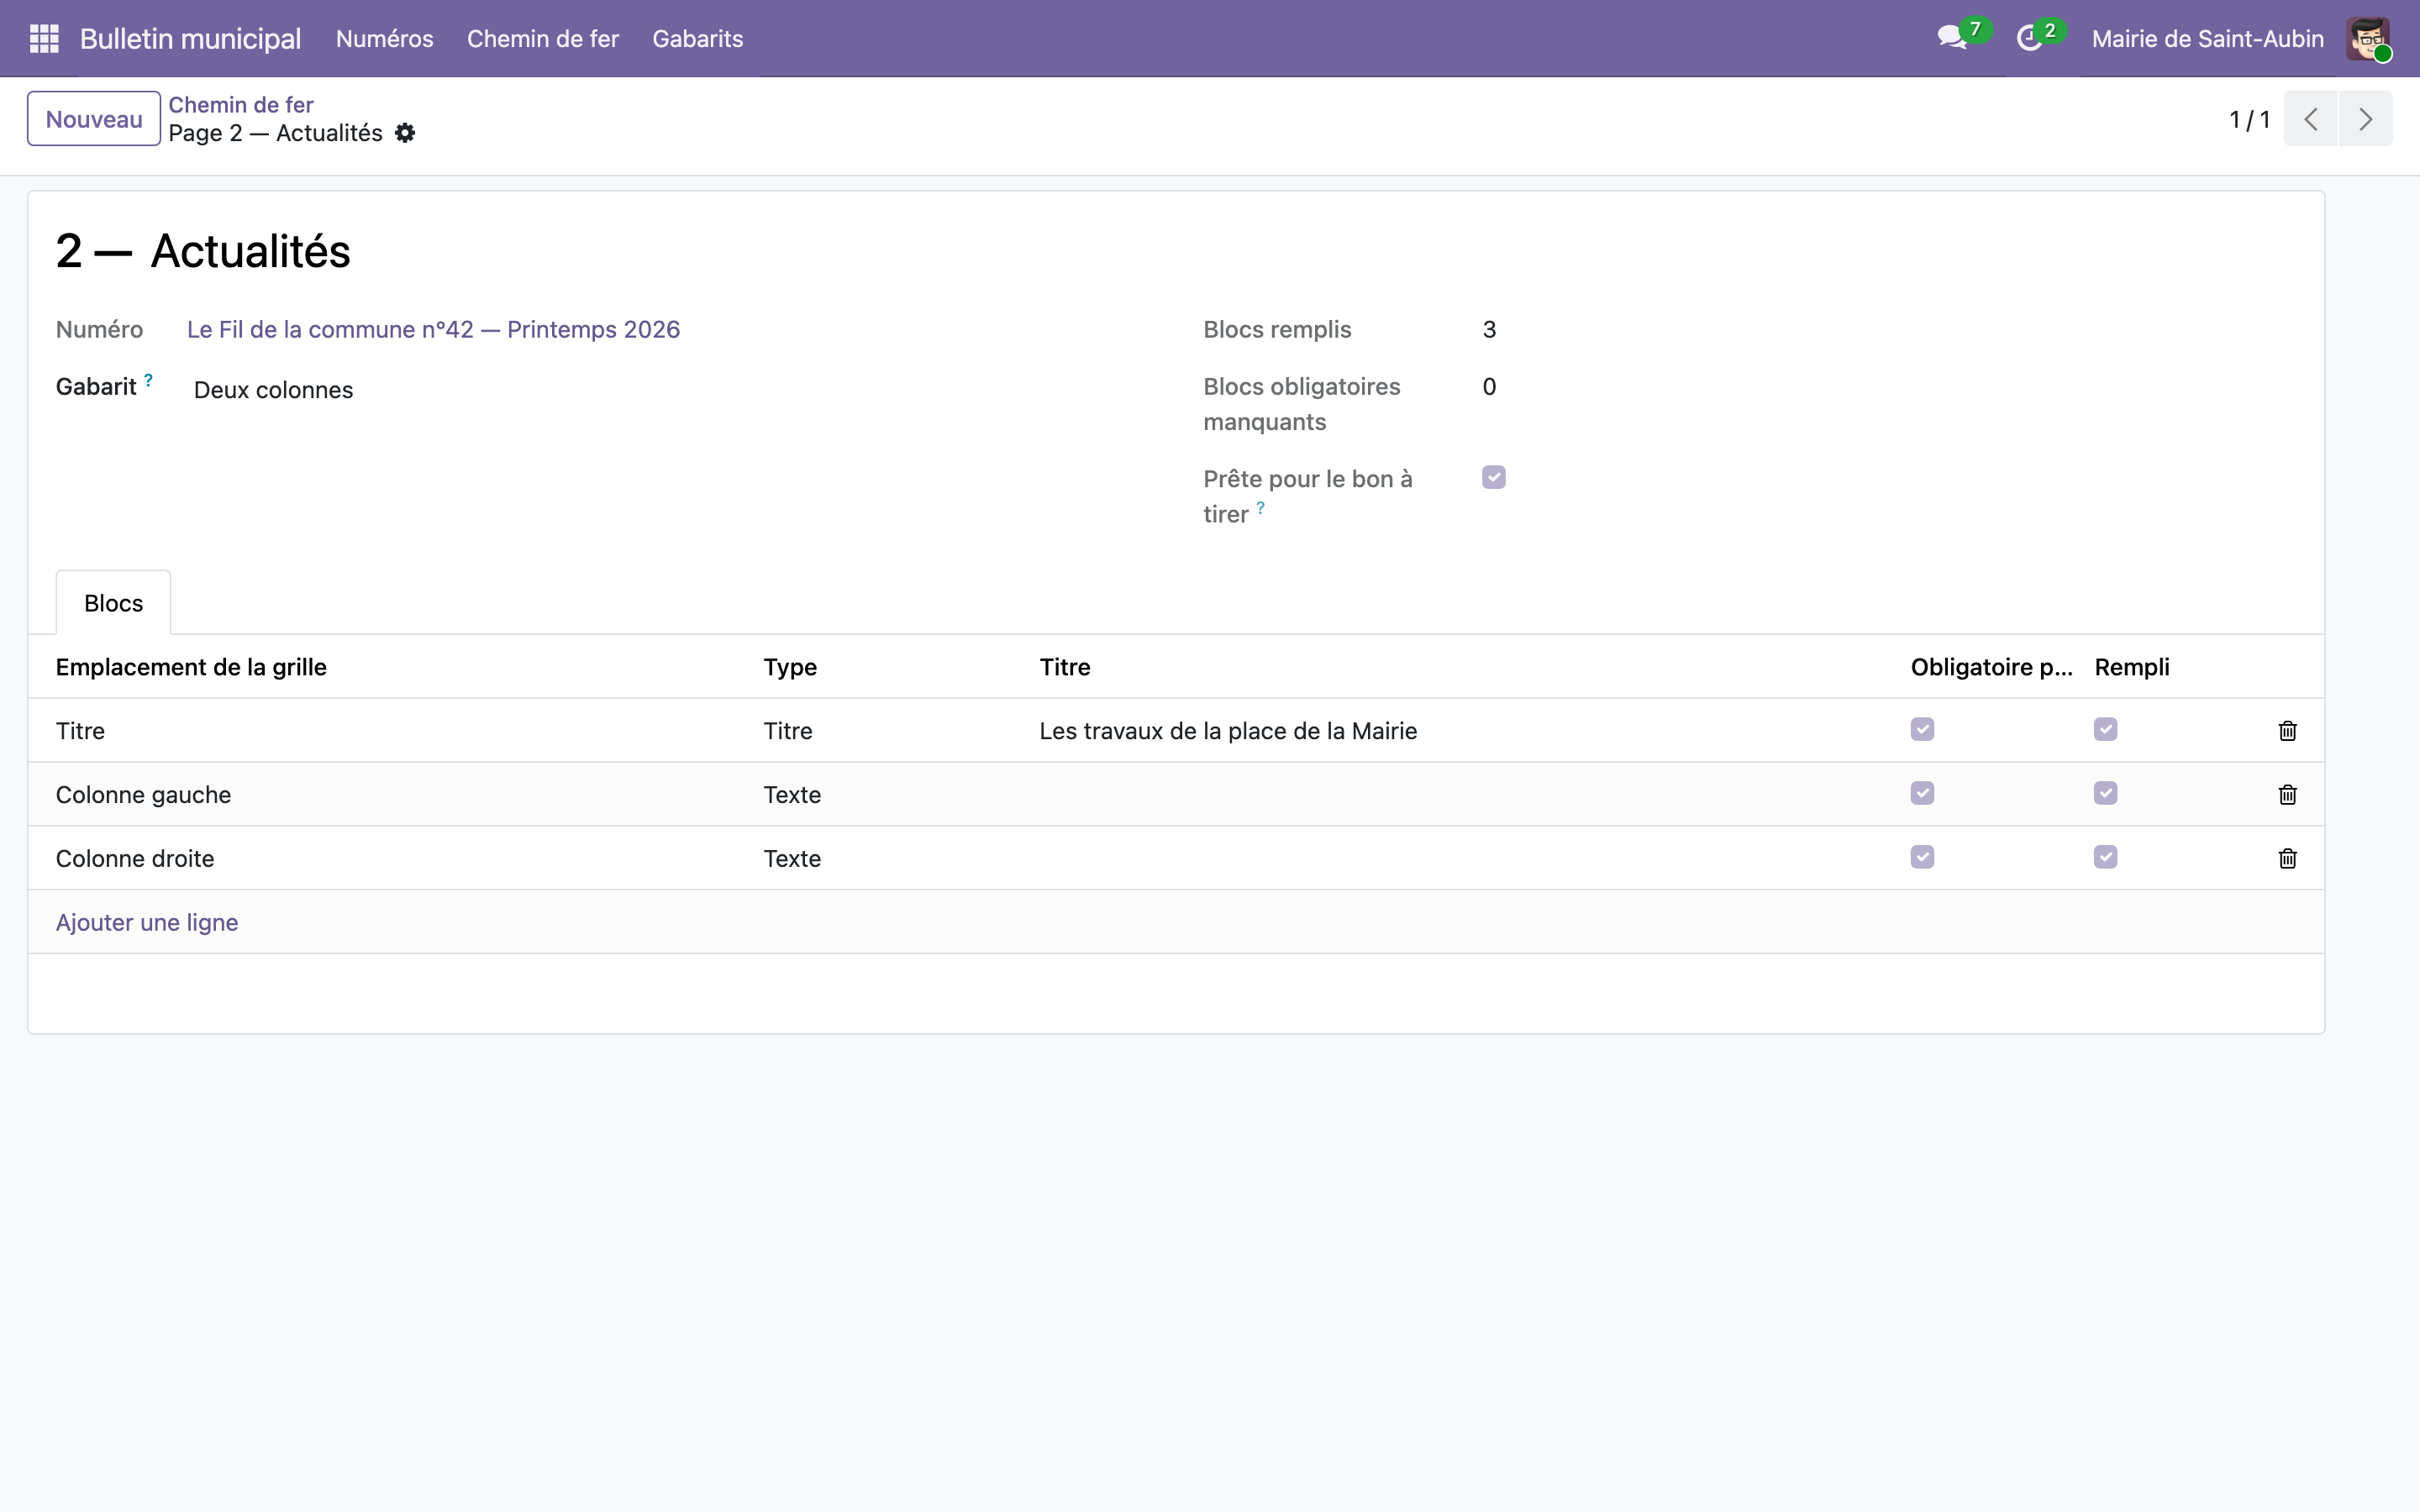Screen dimensions: 2420x1512
Task: Go back via Chemin de fer breadcrumb
Action: coord(241,104)
